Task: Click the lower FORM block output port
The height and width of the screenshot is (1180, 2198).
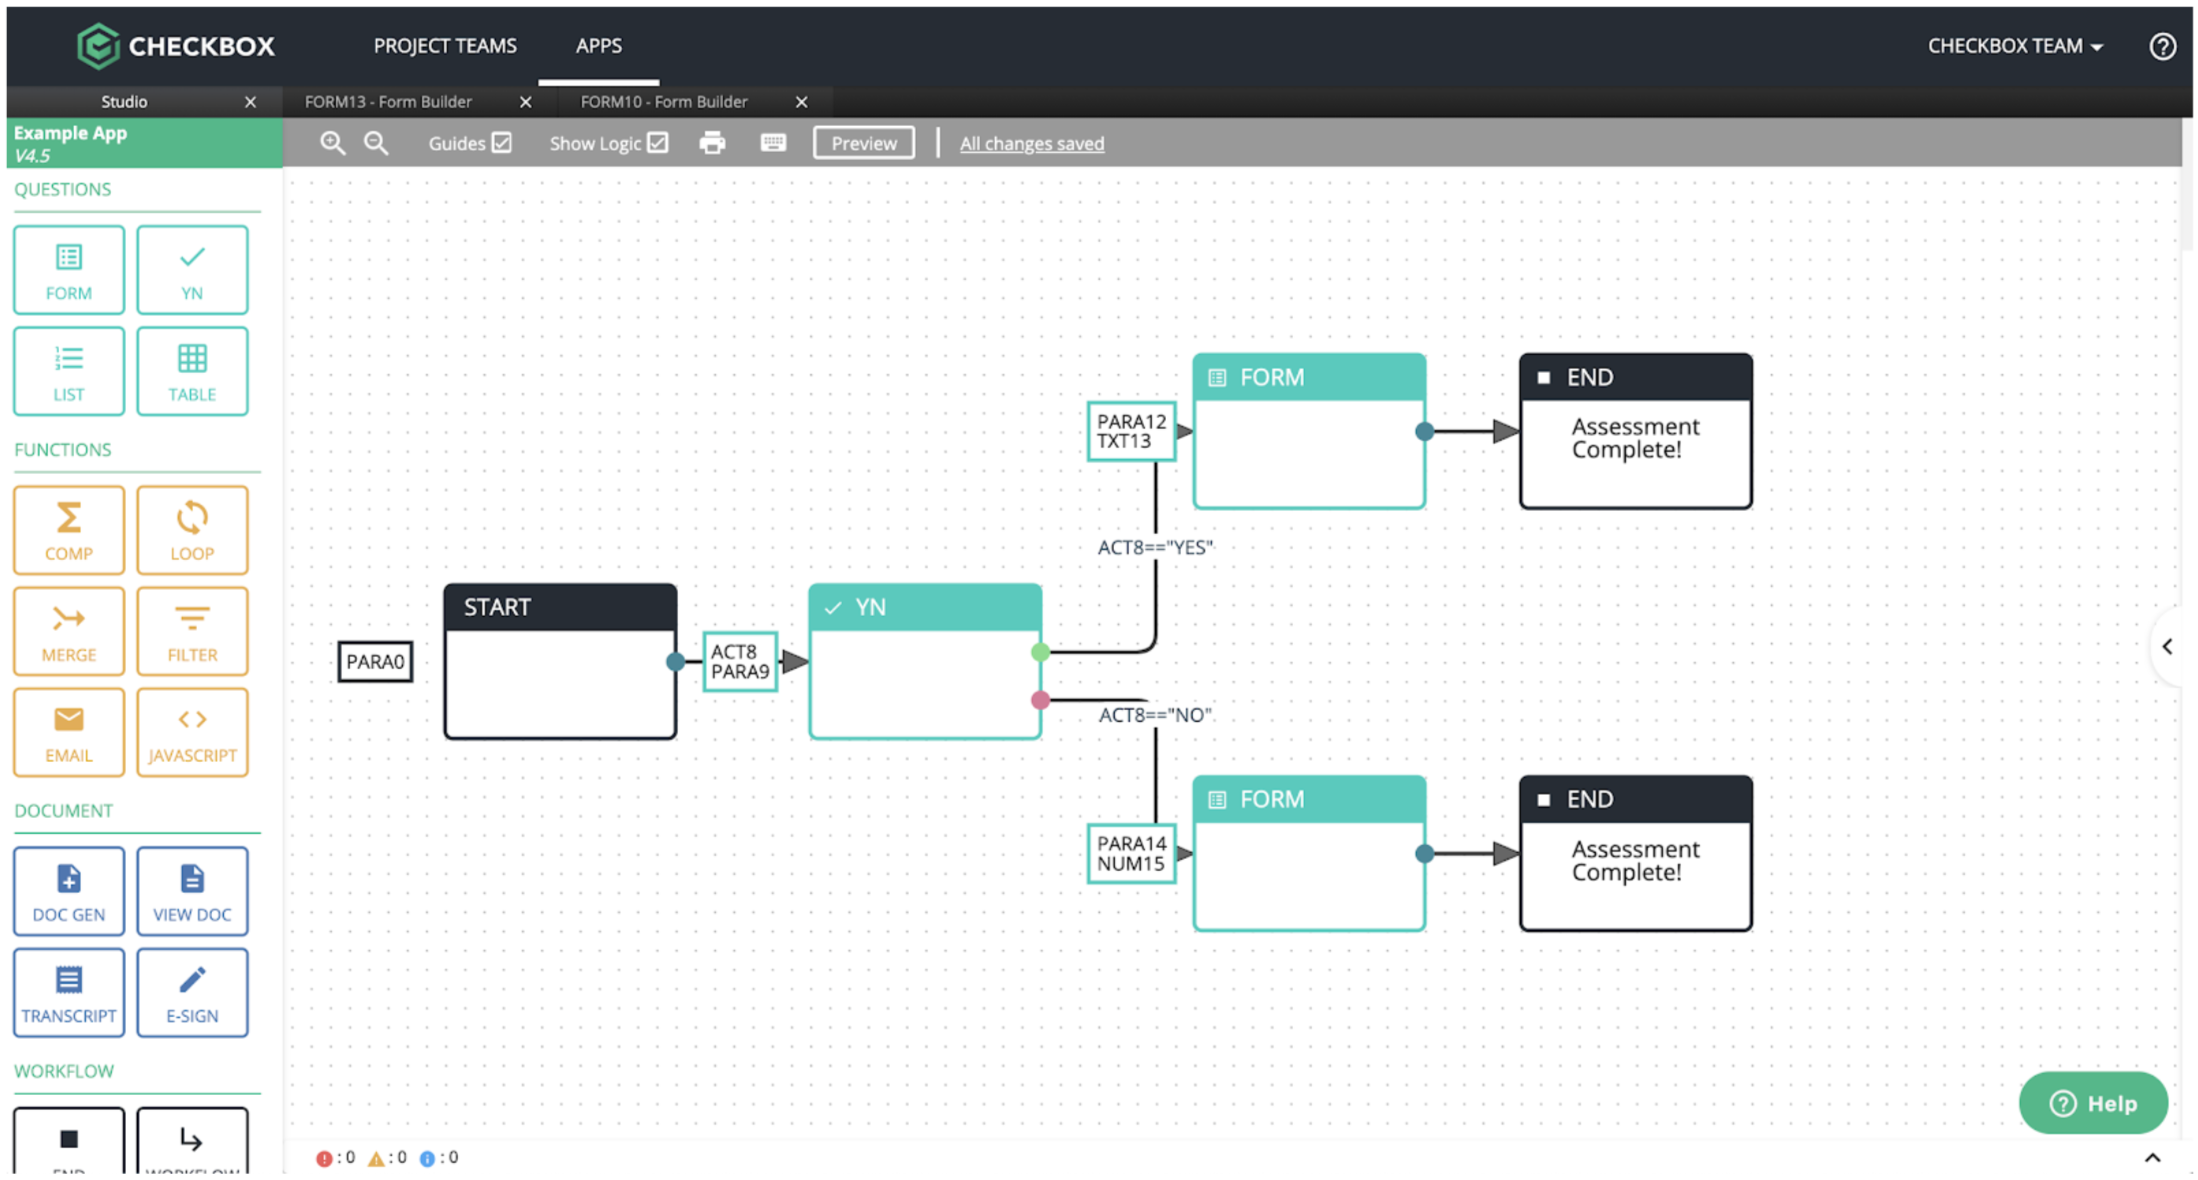Action: pos(1425,854)
